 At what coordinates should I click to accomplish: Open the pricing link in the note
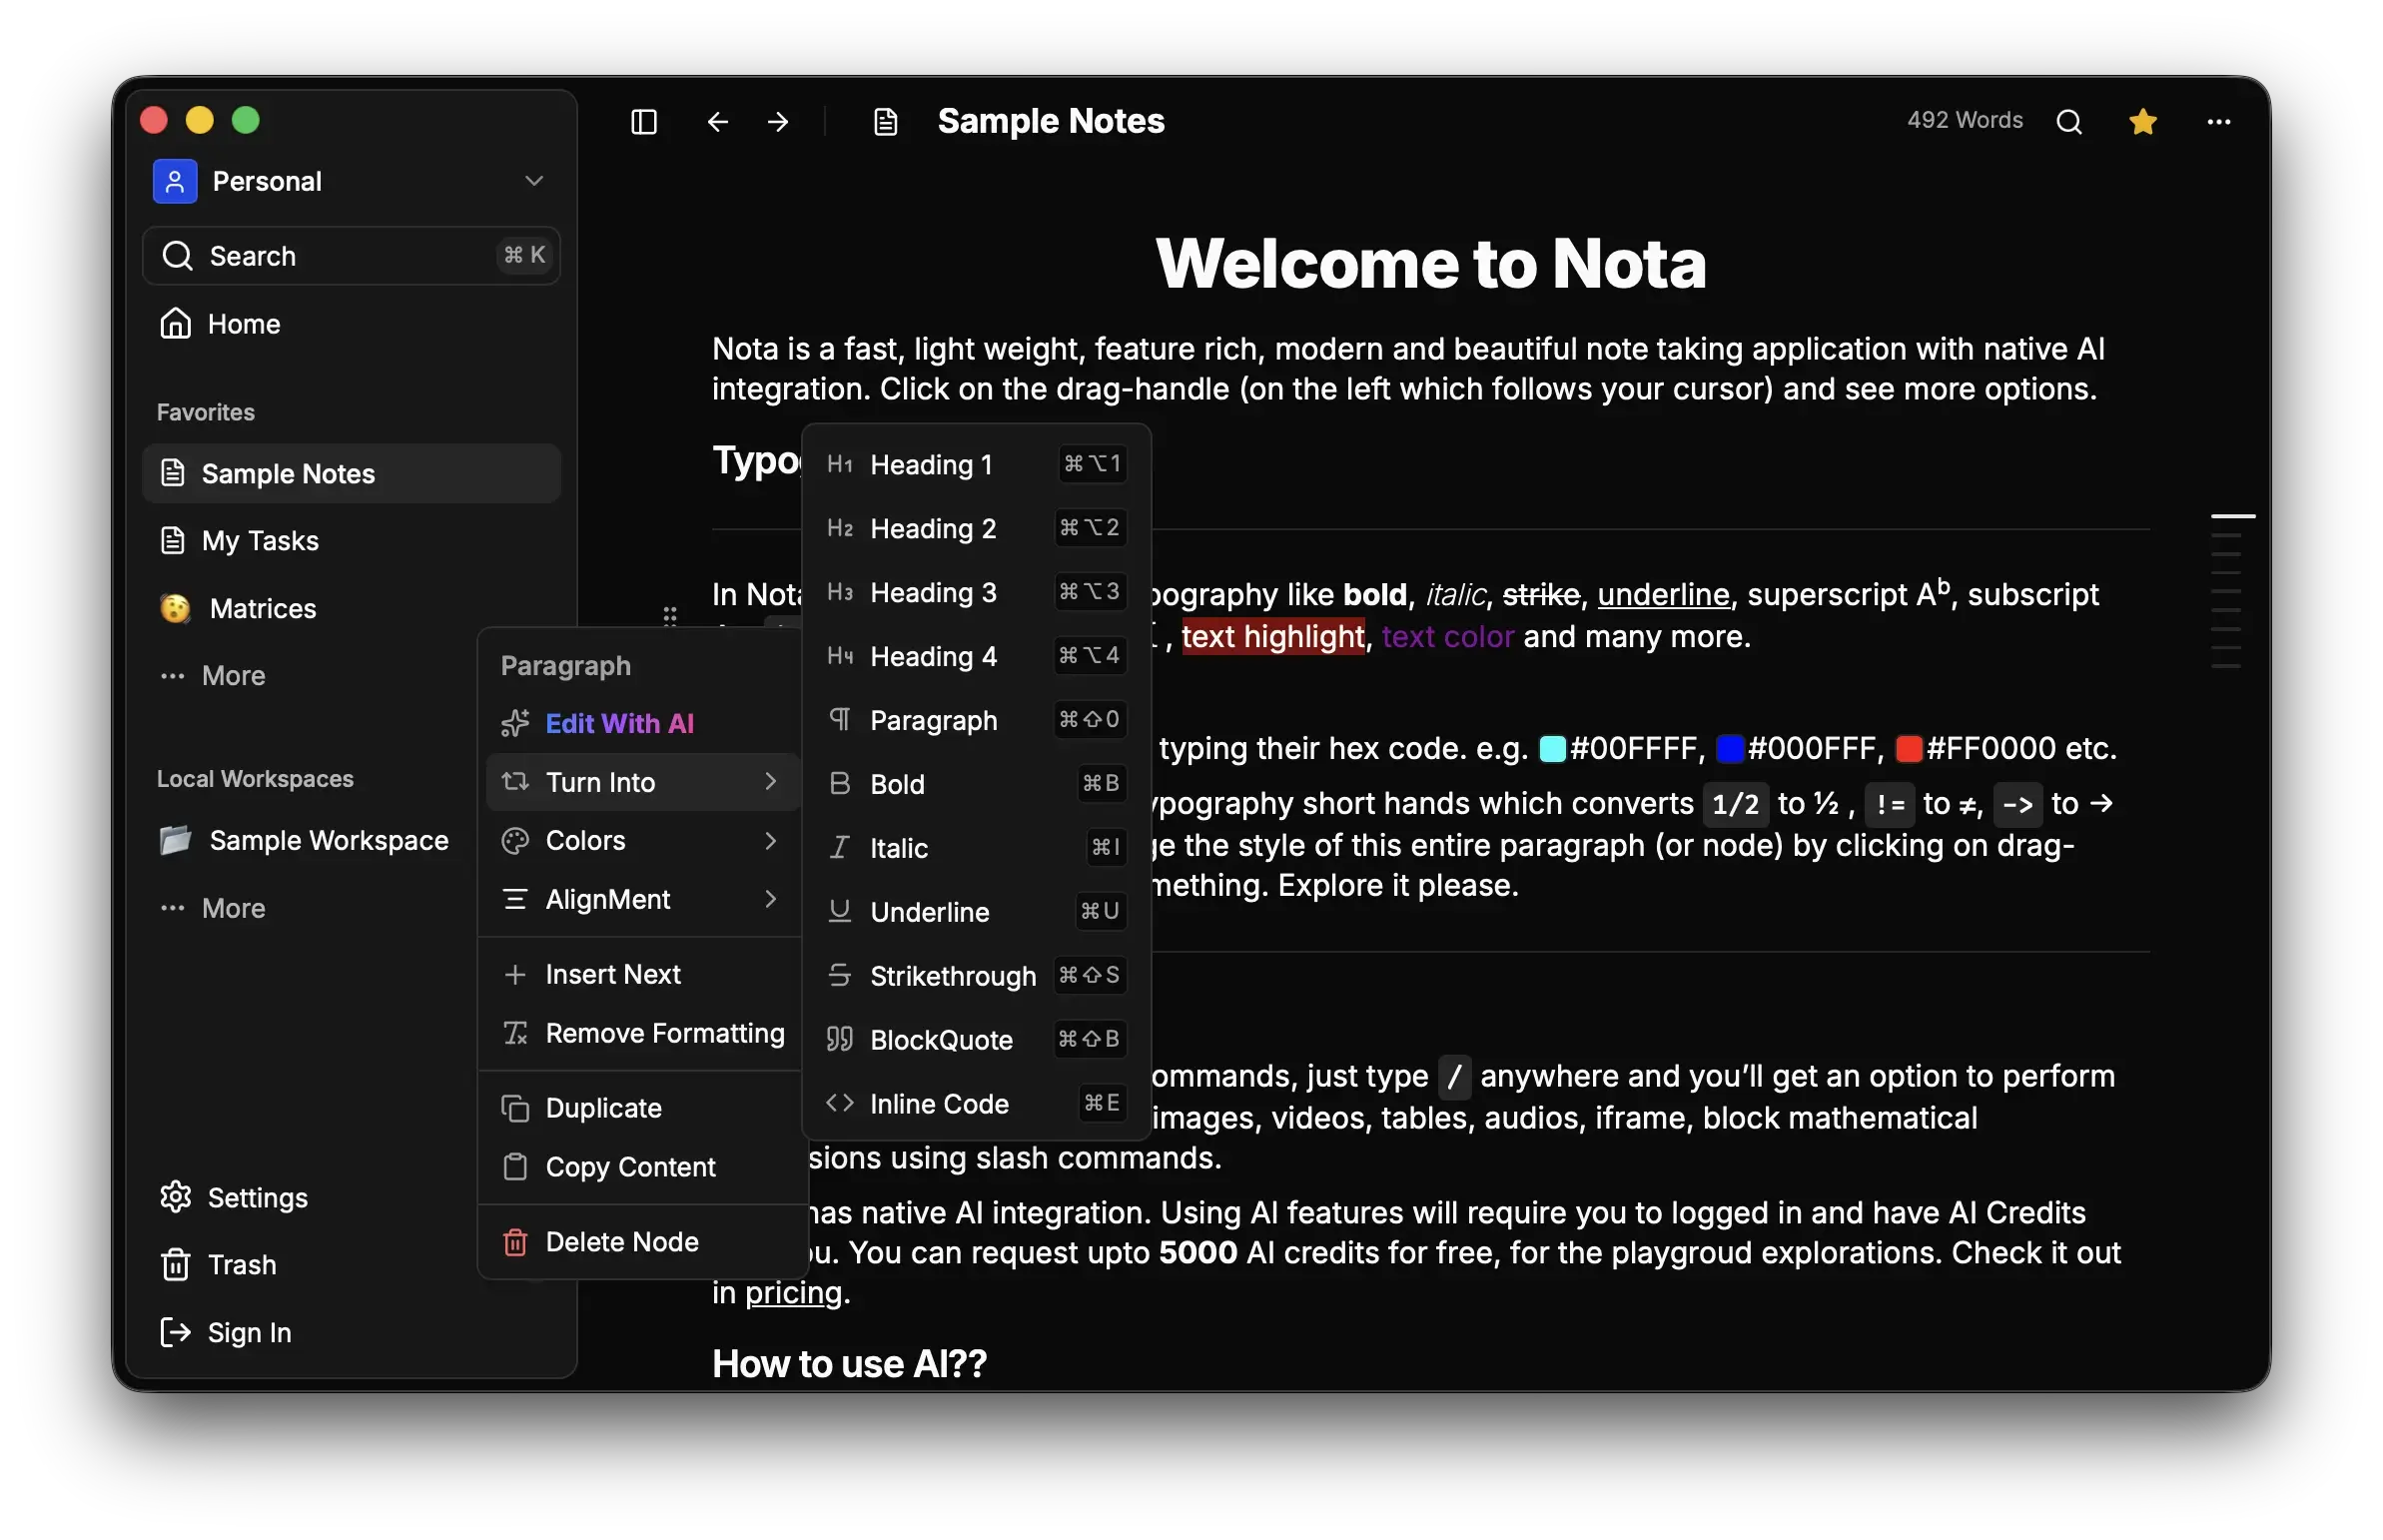click(x=791, y=1292)
